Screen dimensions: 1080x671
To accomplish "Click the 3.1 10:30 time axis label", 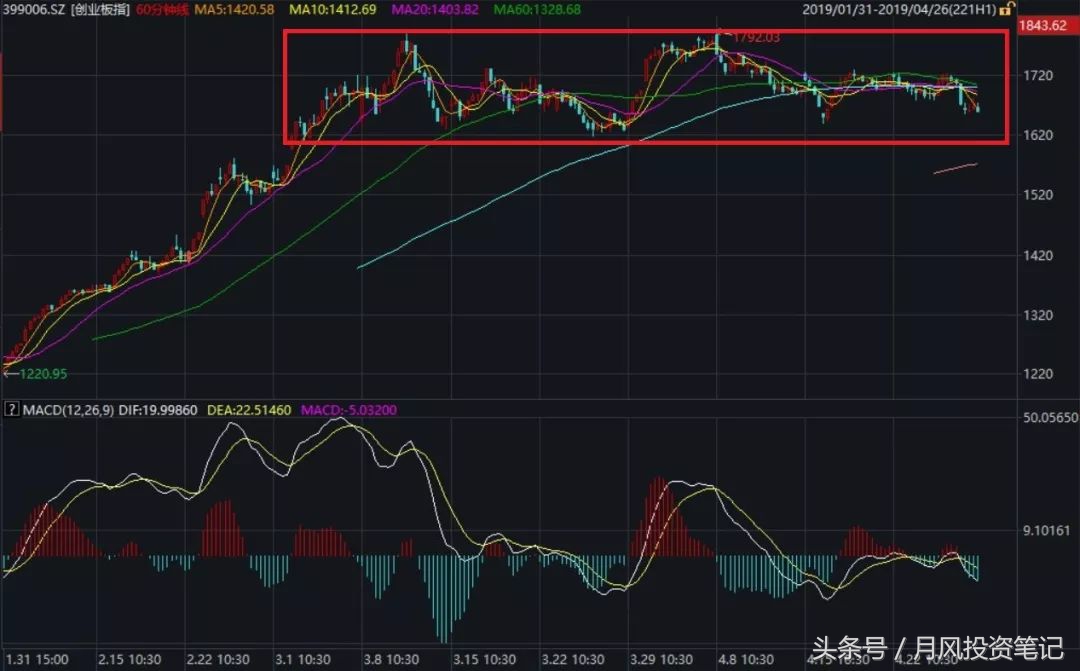I will (x=302, y=660).
